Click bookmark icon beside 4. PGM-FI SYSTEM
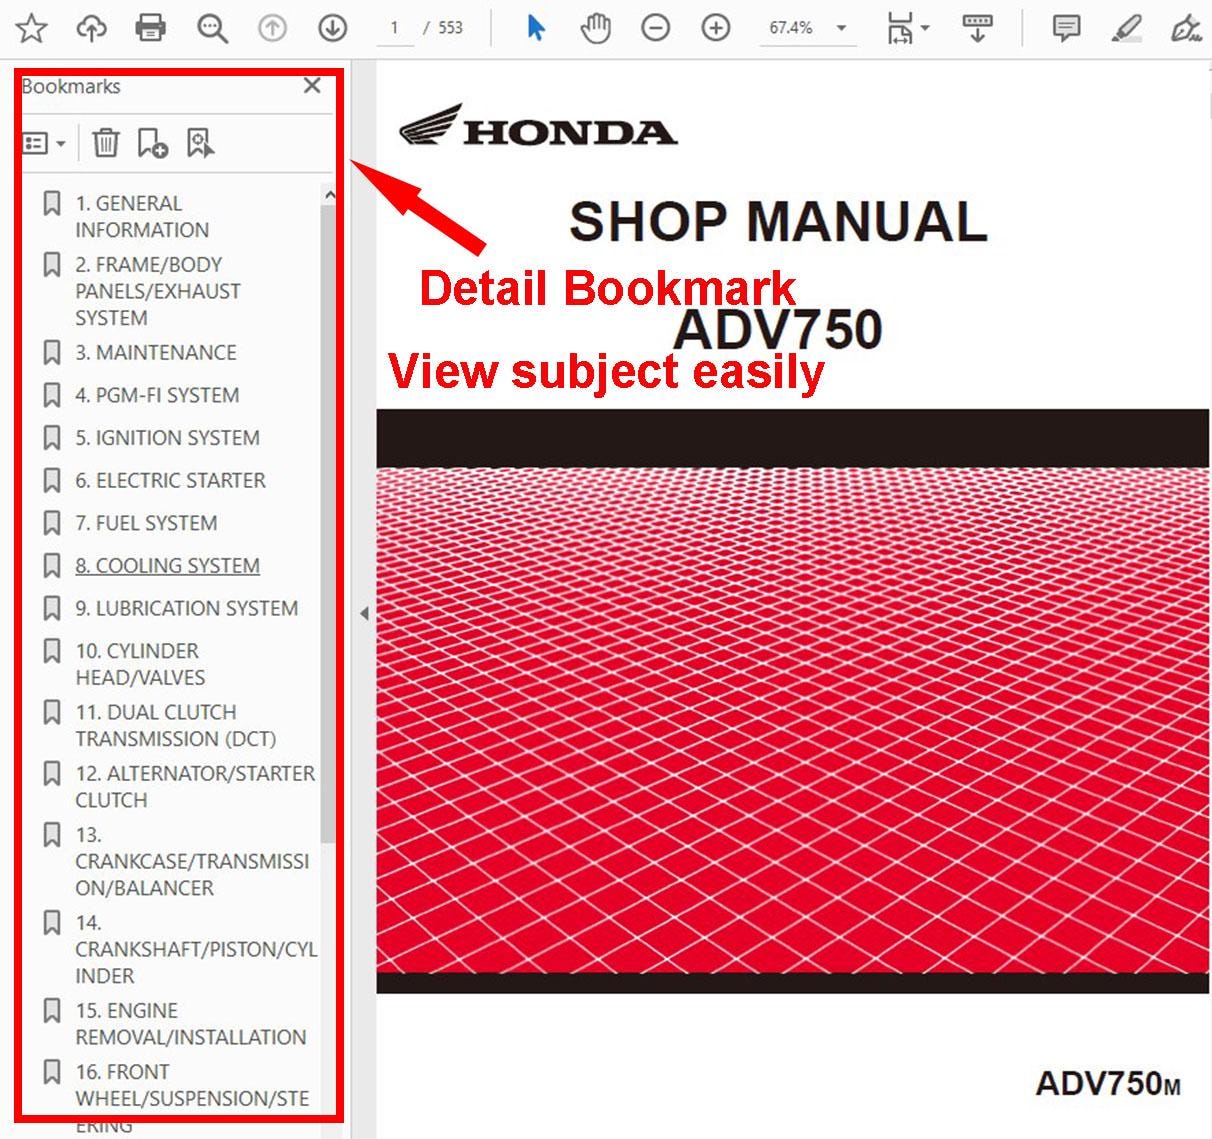Screen dimensions: 1212x1139 (x=52, y=395)
